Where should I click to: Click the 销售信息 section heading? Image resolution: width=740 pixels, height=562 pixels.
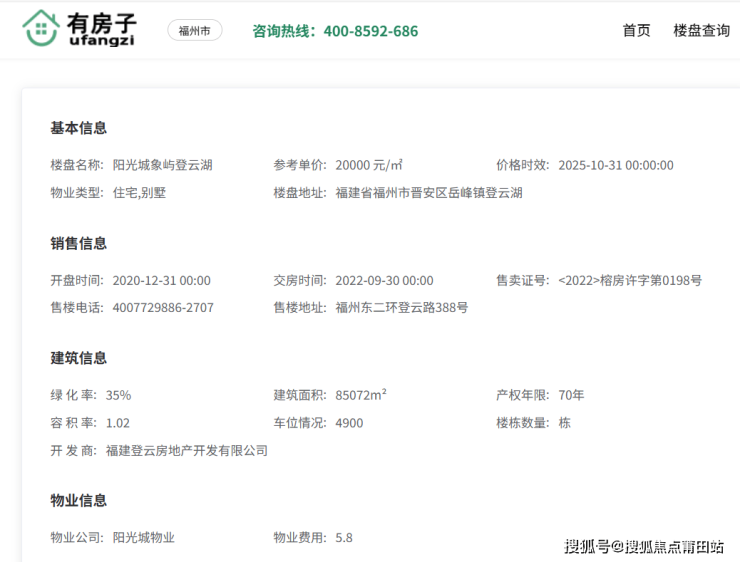pyautogui.click(x=78, y=243)
